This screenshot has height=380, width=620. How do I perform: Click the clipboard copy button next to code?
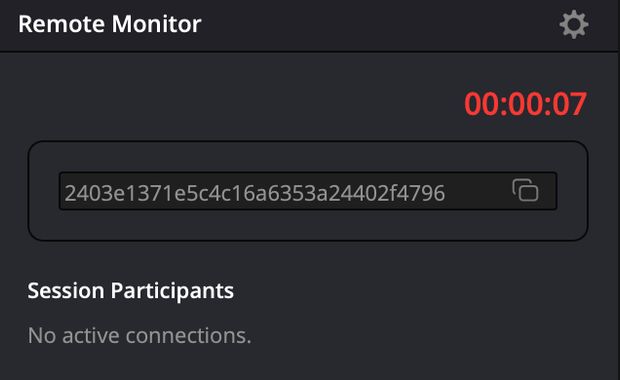(x=525, y=190)
